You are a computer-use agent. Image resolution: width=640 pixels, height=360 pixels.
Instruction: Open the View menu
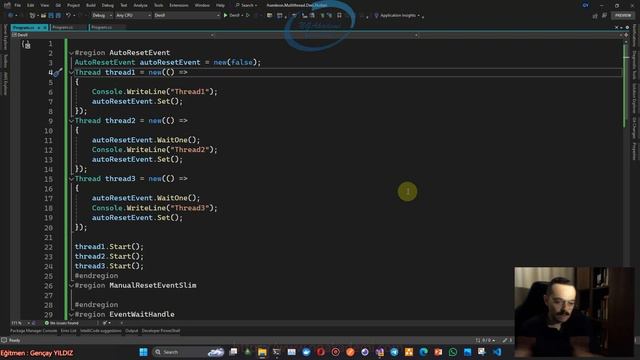[44, 5]
